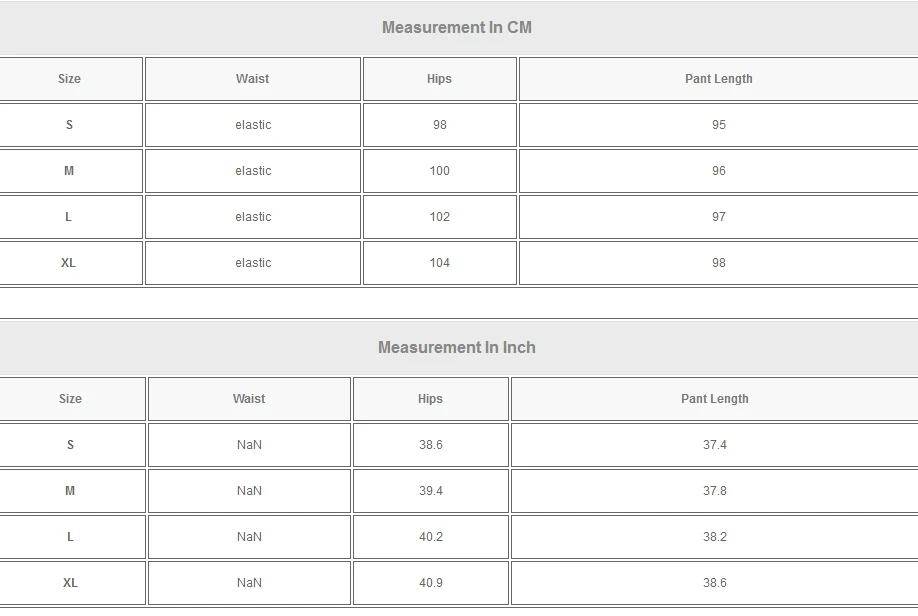The height and width of the screenshot is (616, 918).
Task: Click the Waist header in the CM table
Action: point(252,79)
